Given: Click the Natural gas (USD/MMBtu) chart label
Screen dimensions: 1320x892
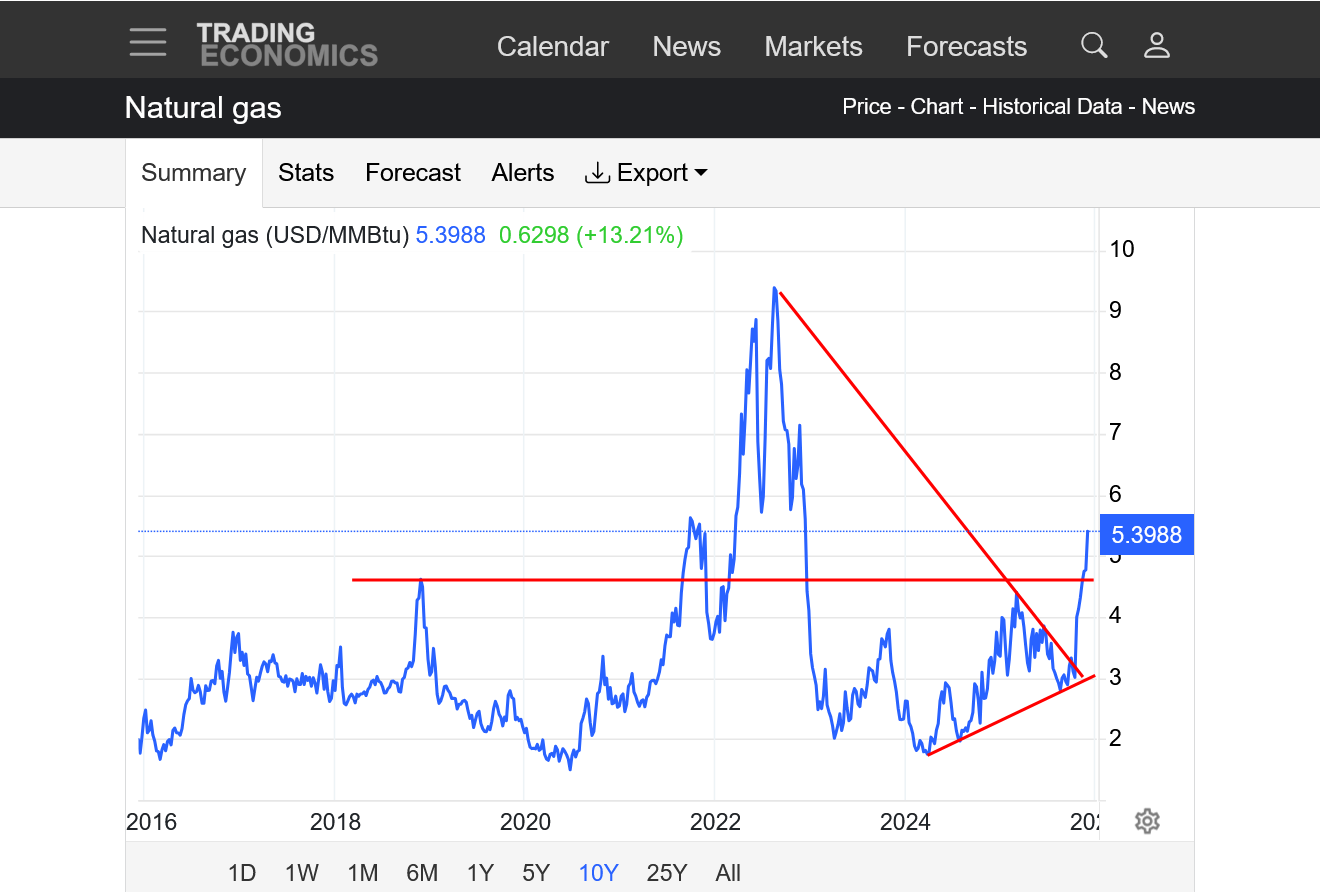Looking at the screenshot, I should pyautogui.click(x=275, y=235).
